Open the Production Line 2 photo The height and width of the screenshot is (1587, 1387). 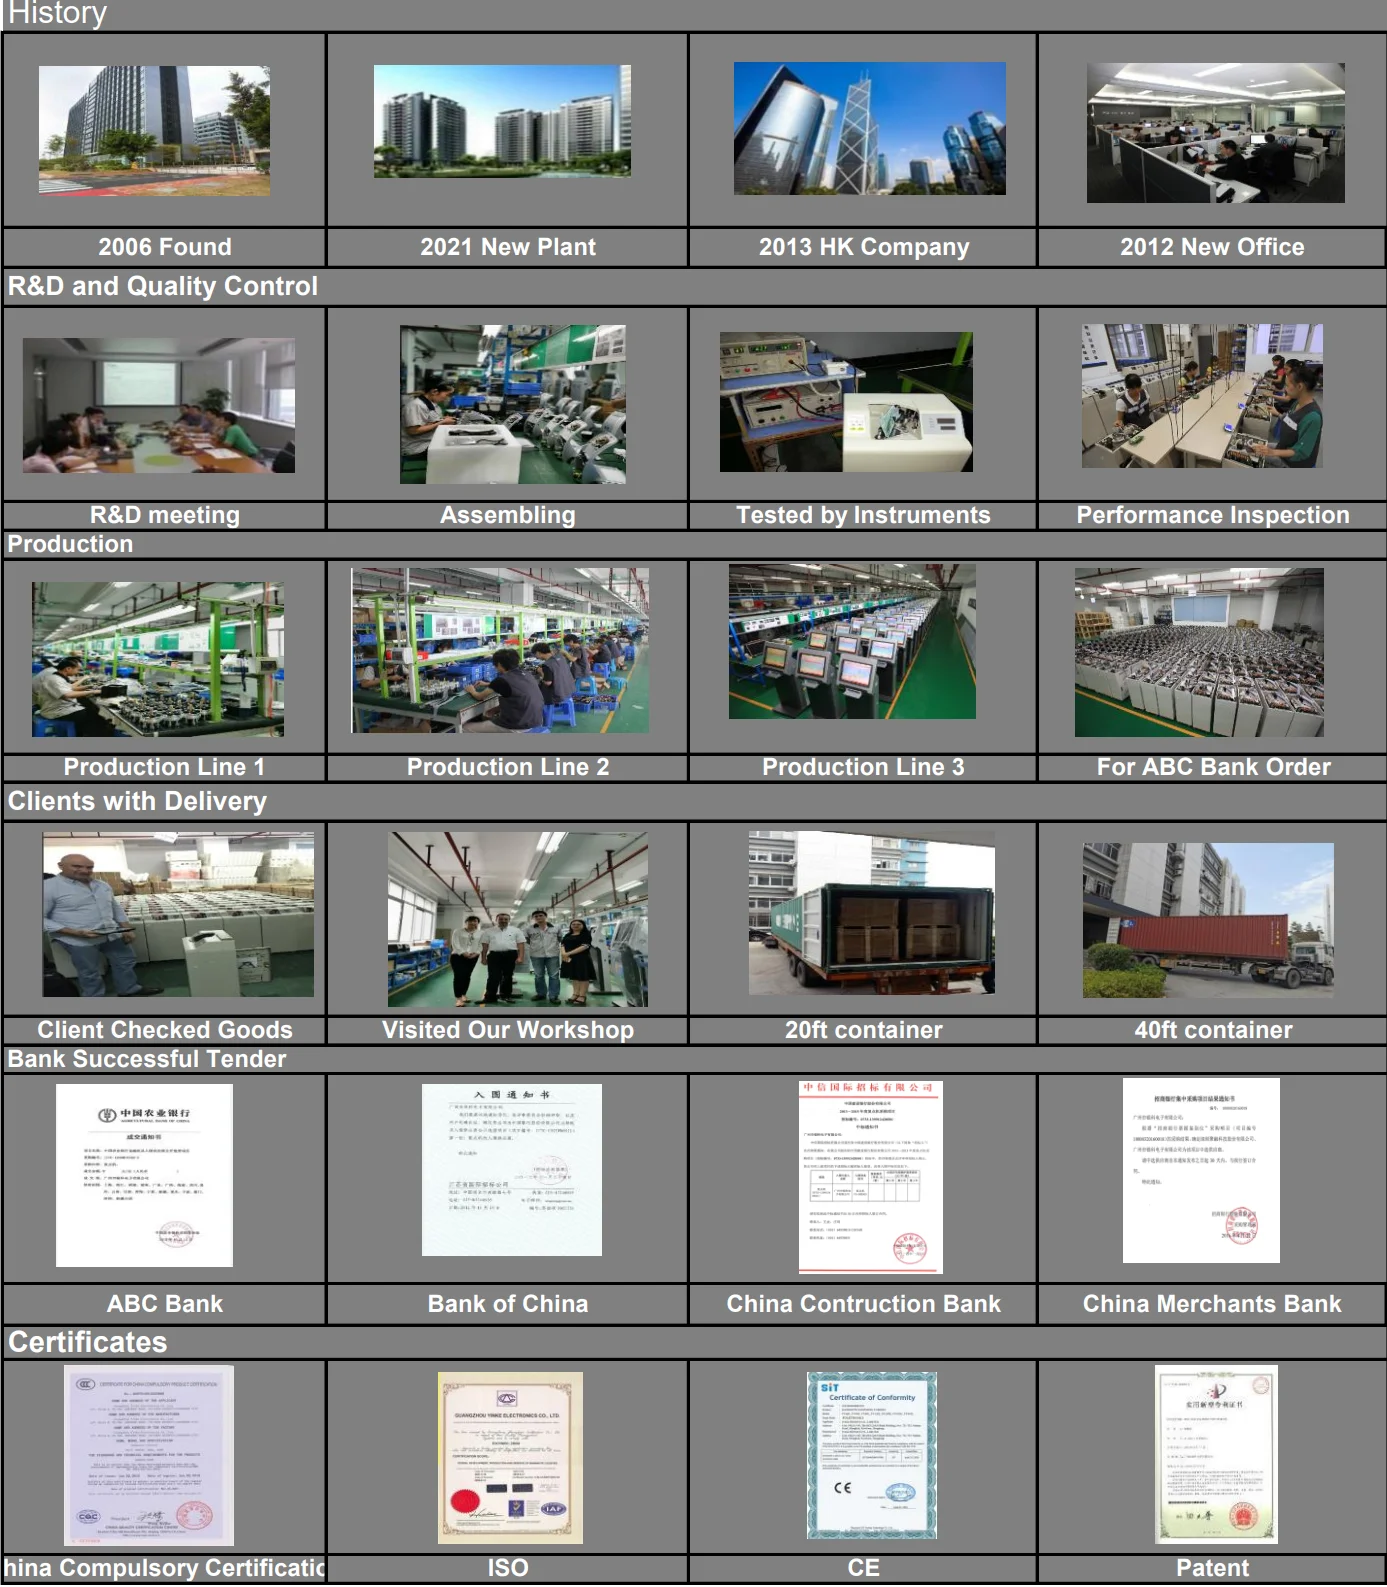point(500,650)
